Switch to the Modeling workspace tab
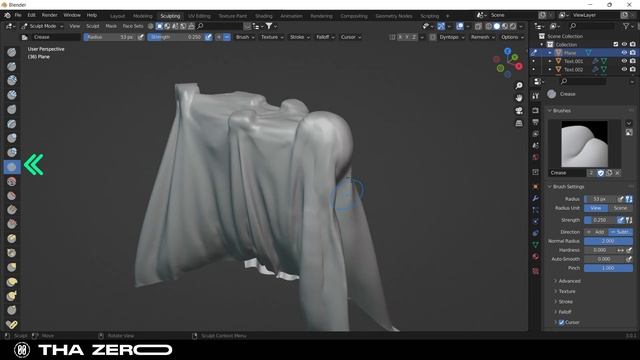Screen dimensions: 640x360 [x=142, y=16]
